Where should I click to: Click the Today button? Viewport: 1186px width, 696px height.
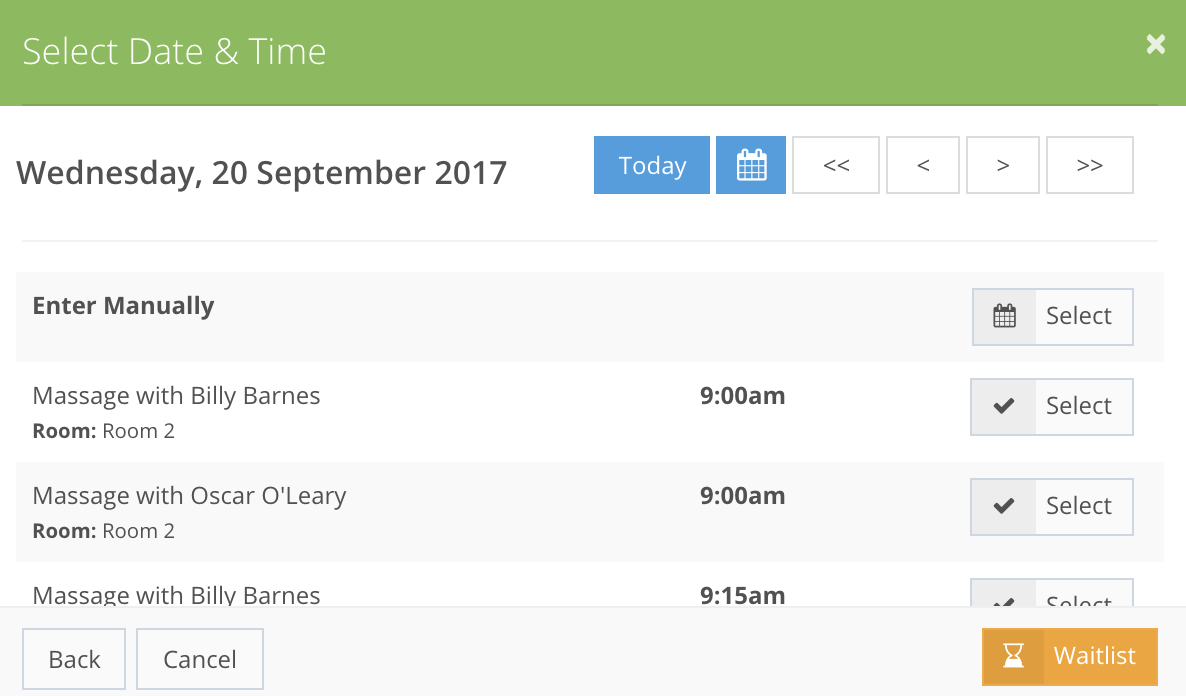click(x=652, y=165)
